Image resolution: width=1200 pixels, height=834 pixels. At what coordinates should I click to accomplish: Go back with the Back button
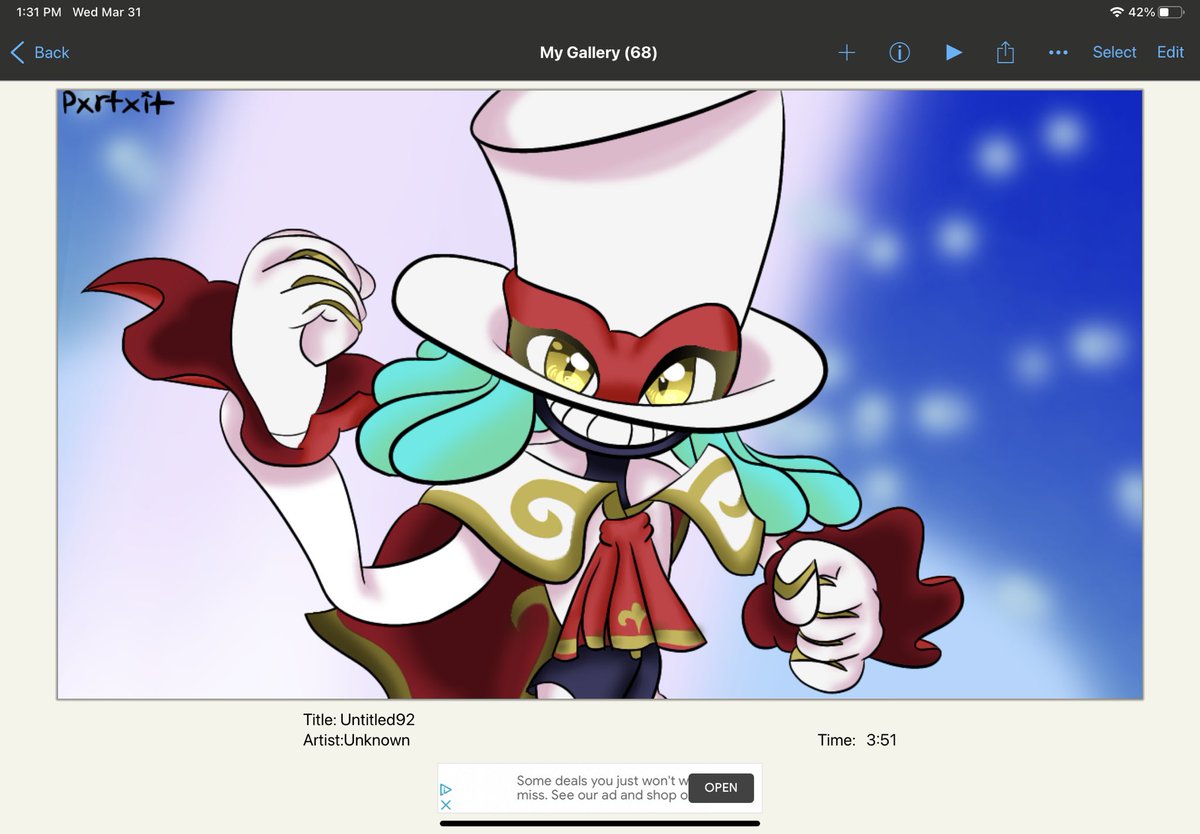point(40,52)
